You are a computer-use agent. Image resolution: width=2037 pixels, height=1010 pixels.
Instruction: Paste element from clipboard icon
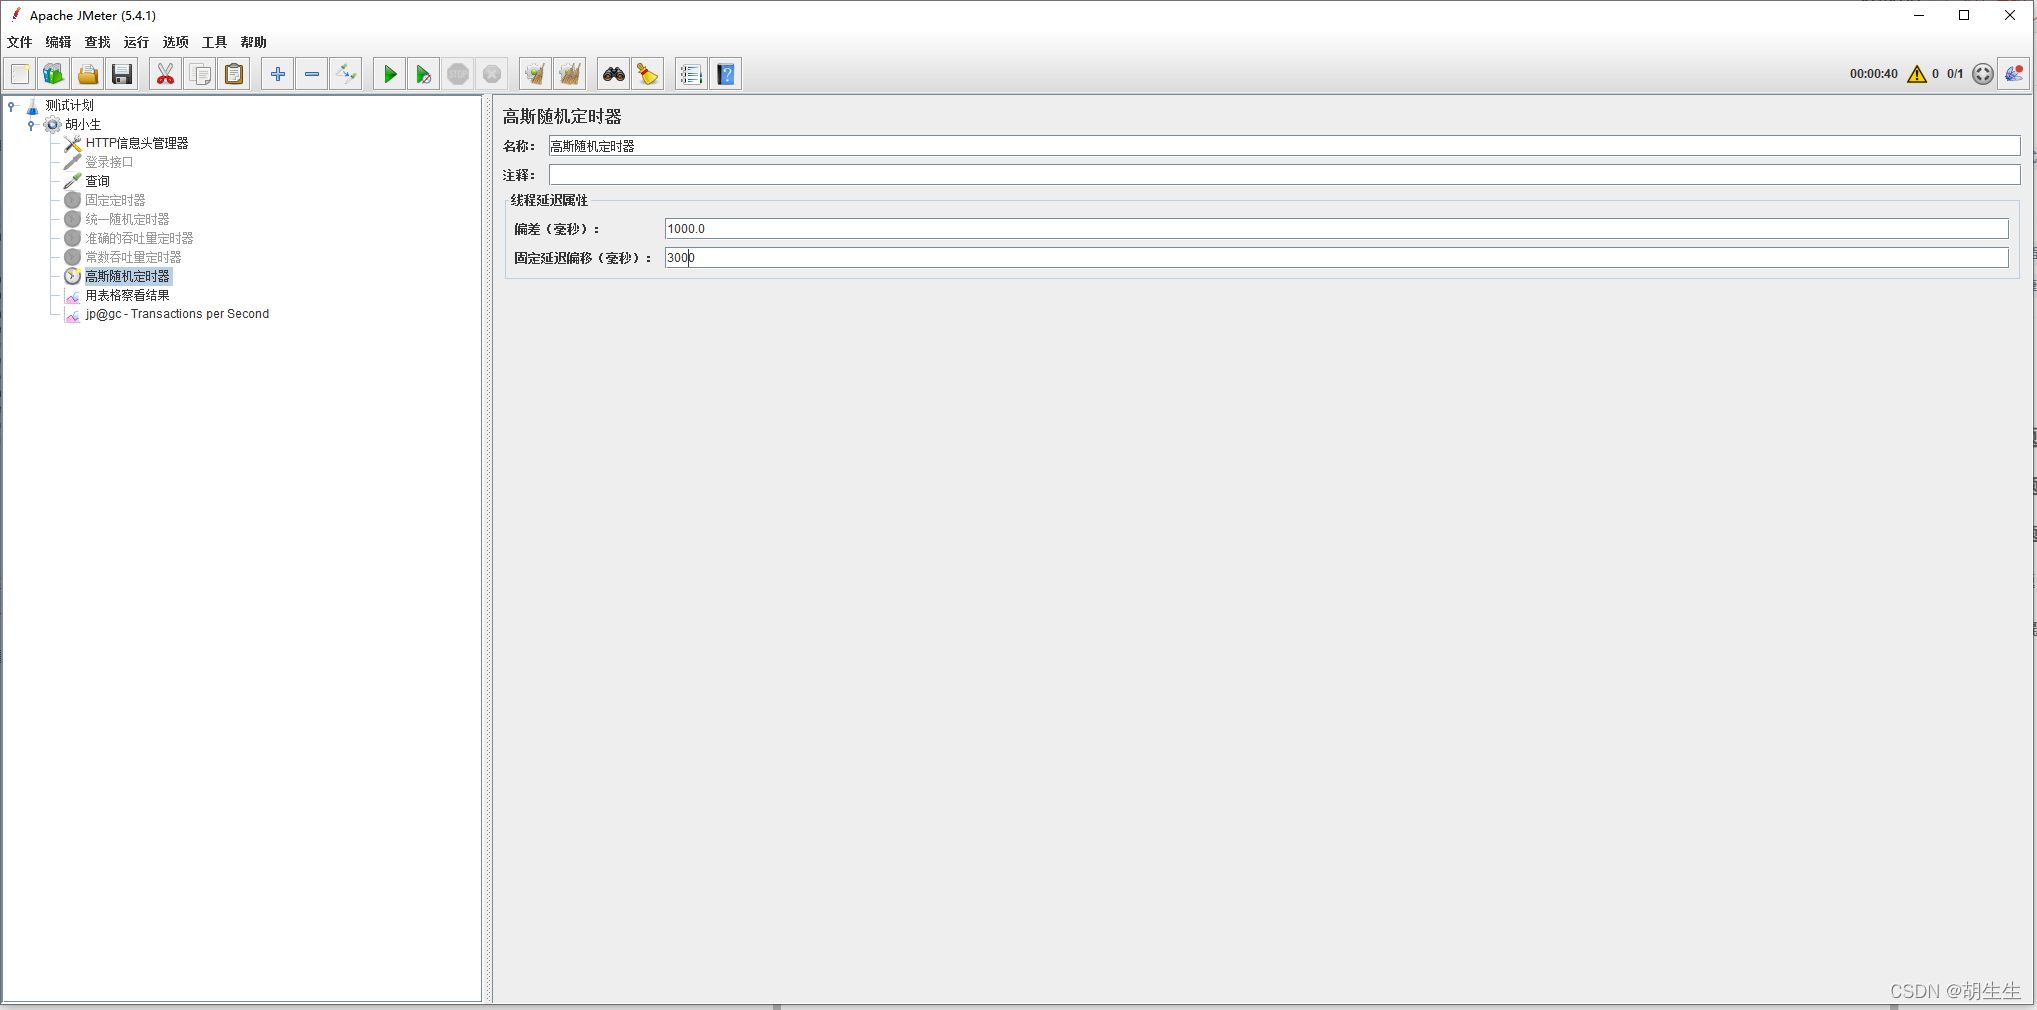pyautogui.click(x=233, y=73)
